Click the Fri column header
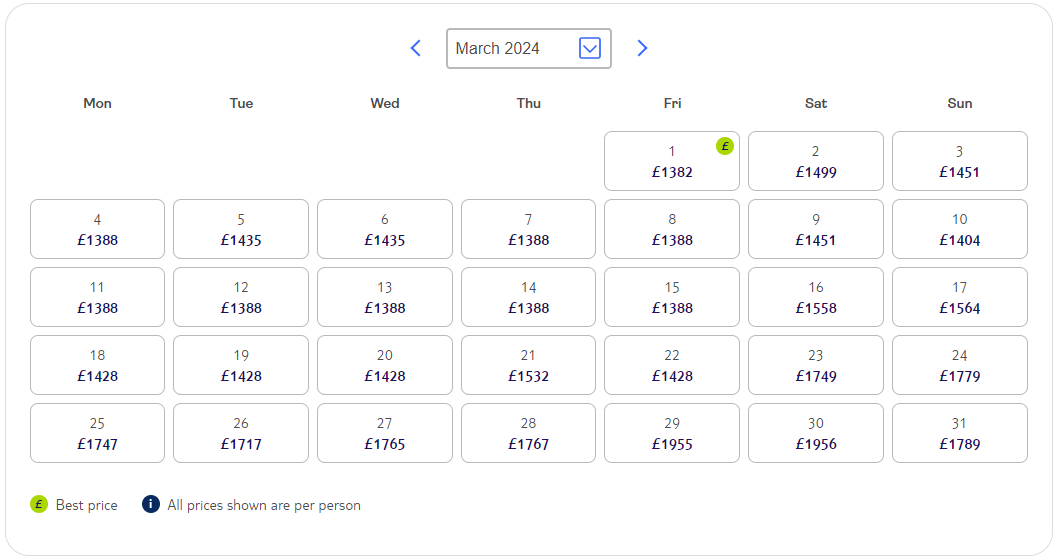Viewport: 1055px width, 559px height. point(672,103)
